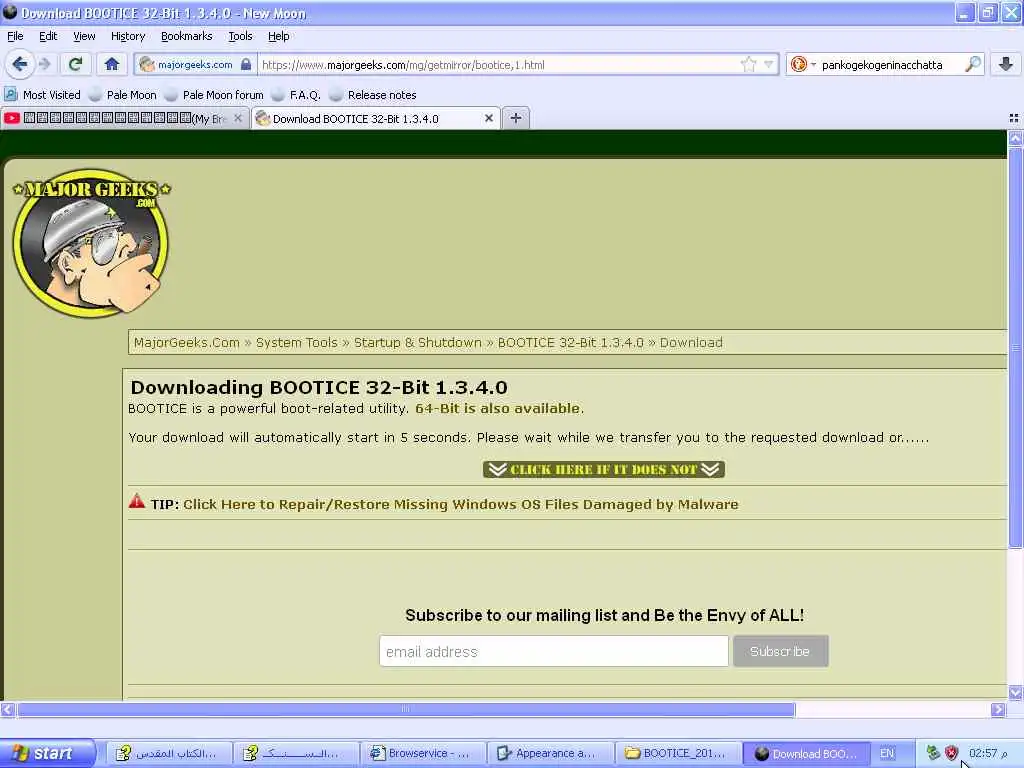Screen dimensions: 1024x768
Task: Open the Help menu
Action: [x=279, y=36]
